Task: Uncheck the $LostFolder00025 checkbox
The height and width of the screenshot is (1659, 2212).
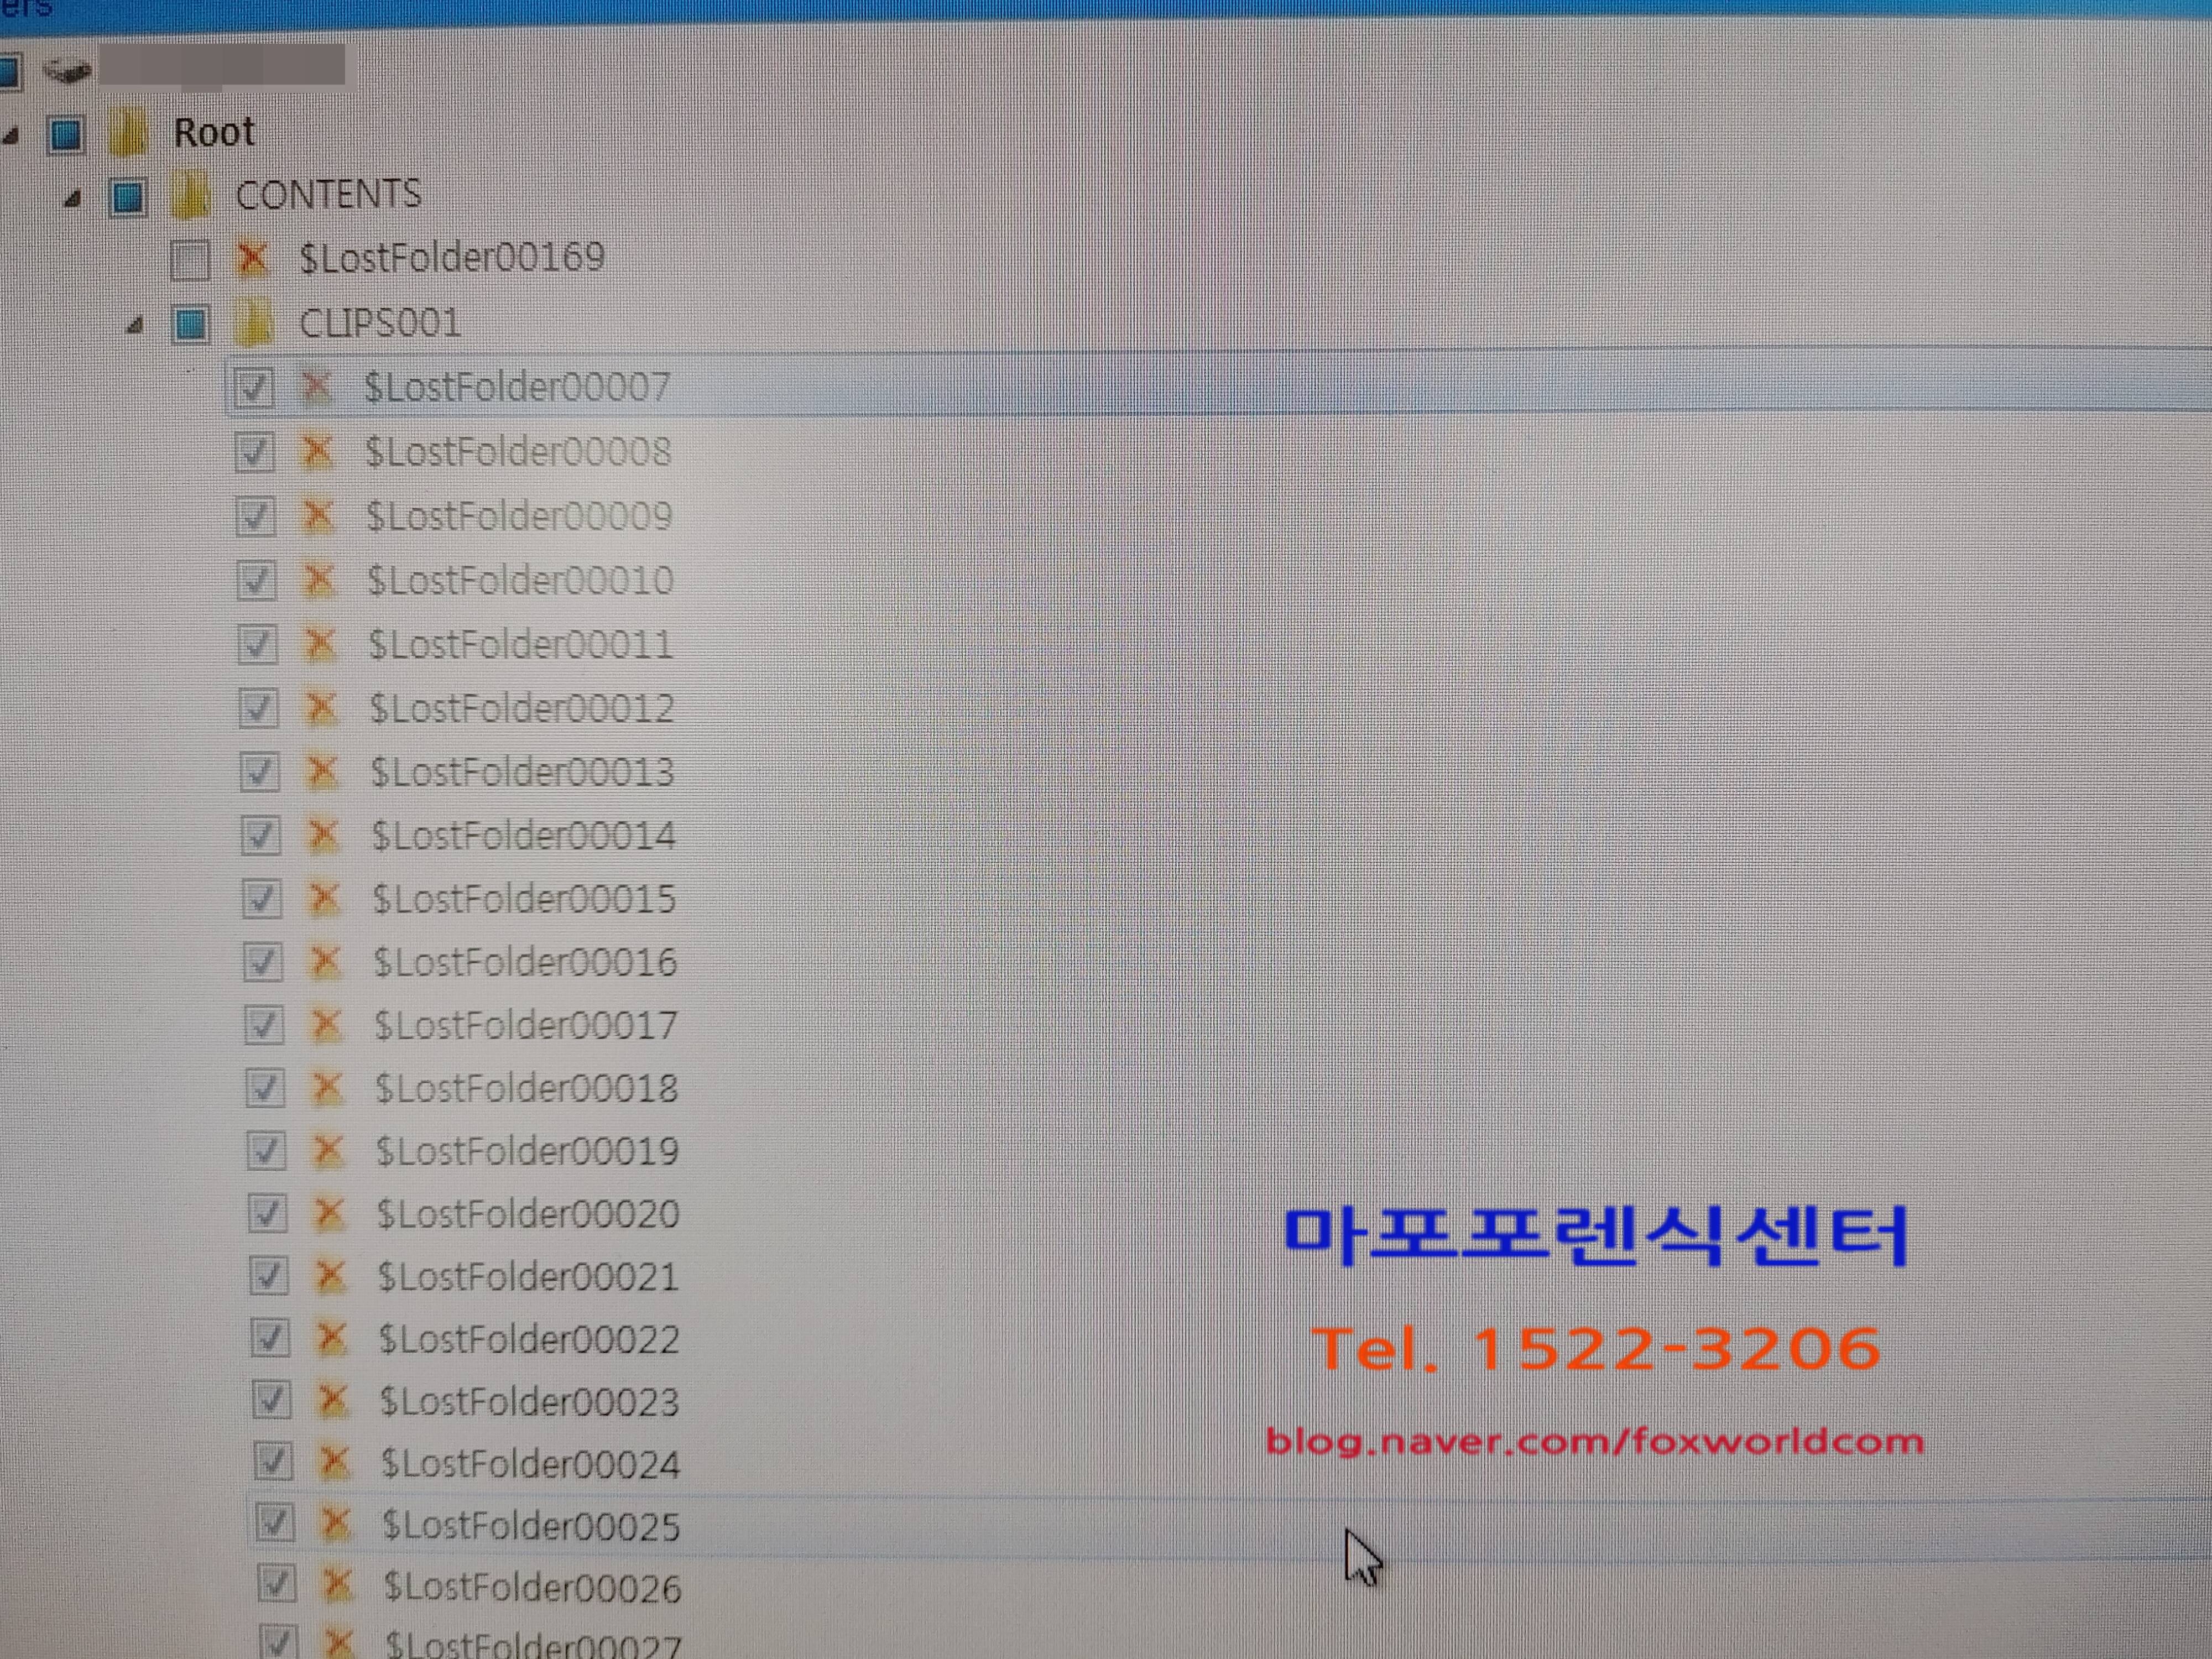Action: [x=274, y=1523]
